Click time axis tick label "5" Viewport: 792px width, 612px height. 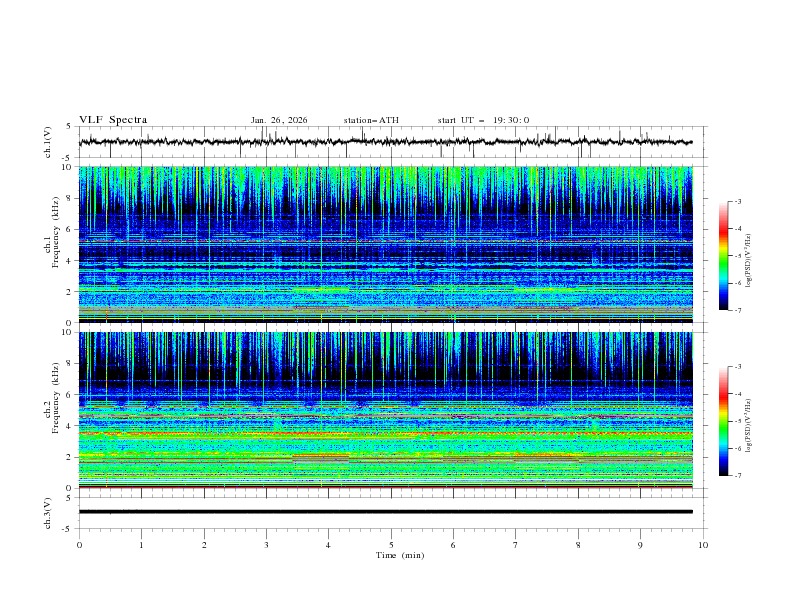click(391, 545)
